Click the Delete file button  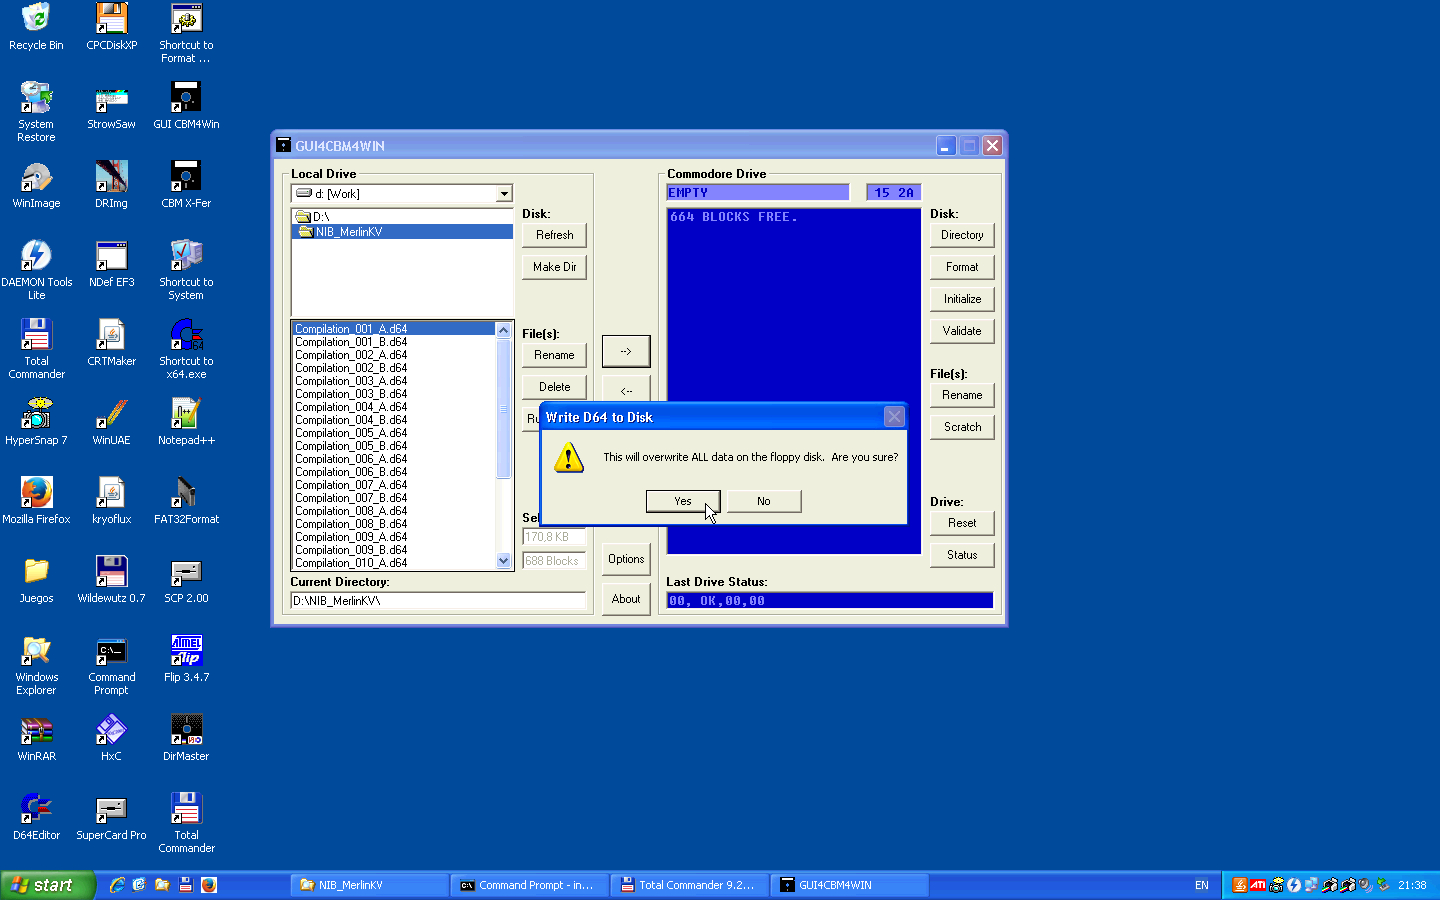(x=555, y=387)
